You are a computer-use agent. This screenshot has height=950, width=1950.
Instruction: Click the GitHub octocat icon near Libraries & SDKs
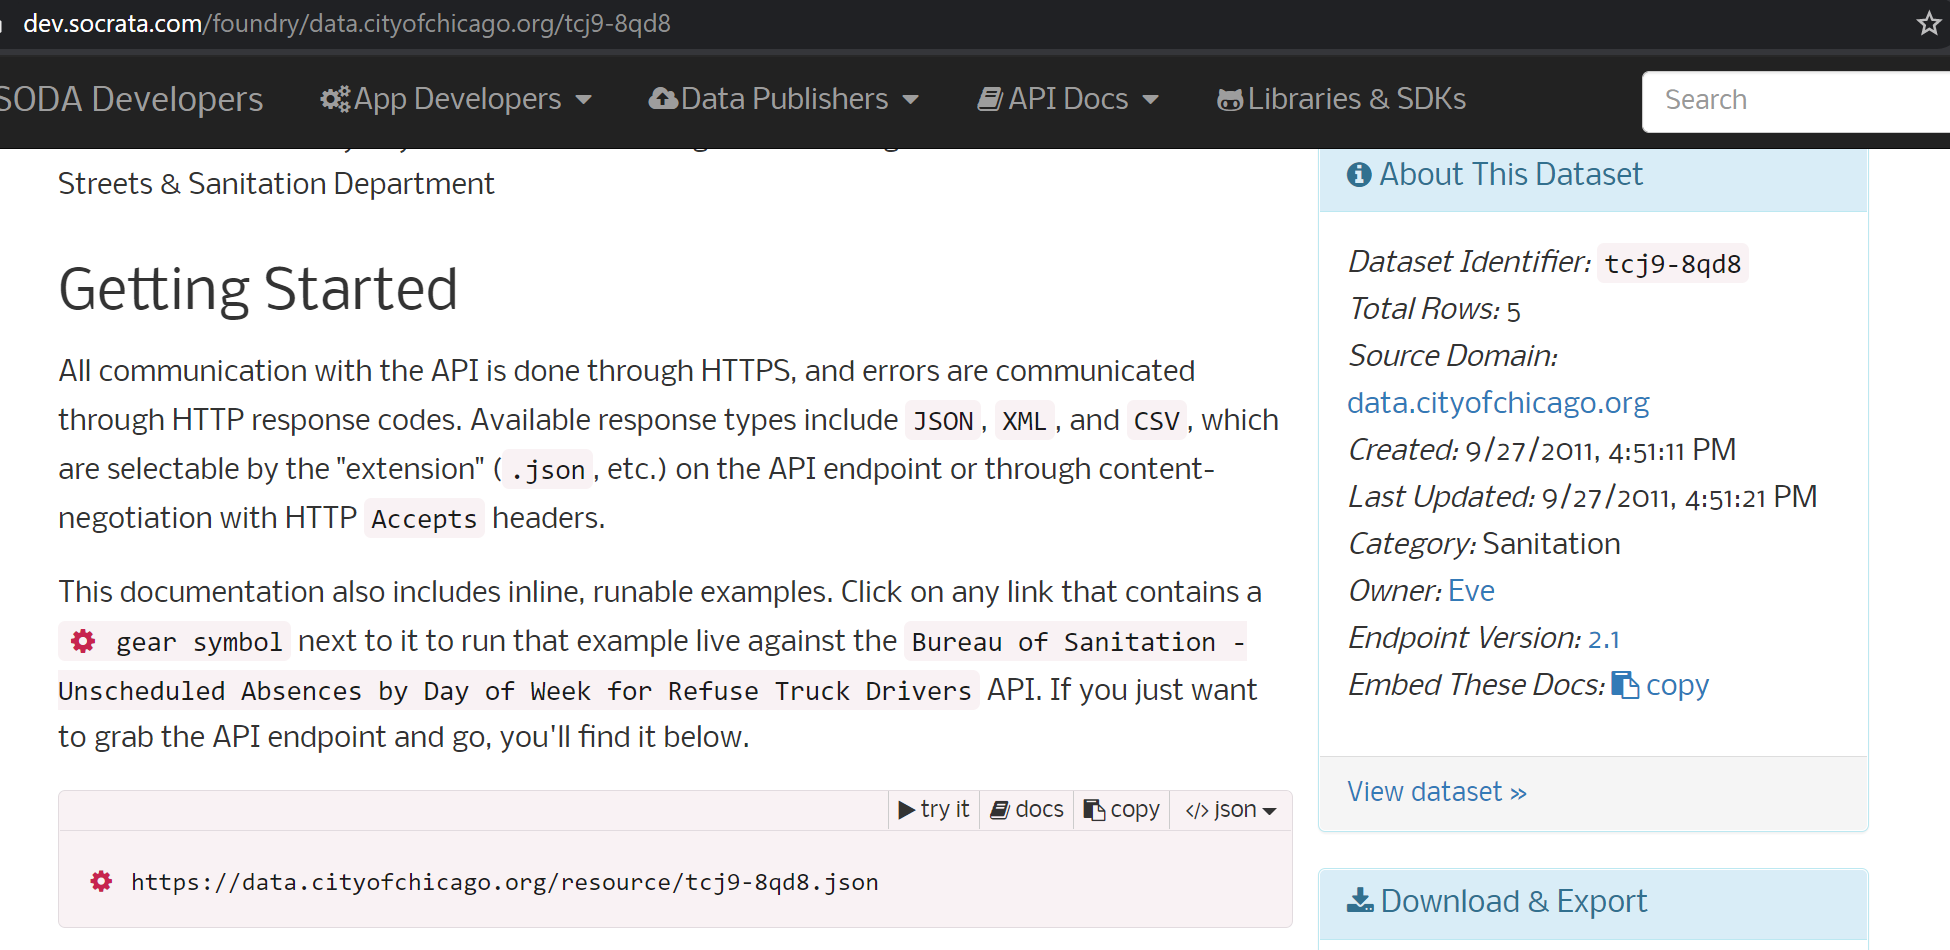(x=1230, y=98)
